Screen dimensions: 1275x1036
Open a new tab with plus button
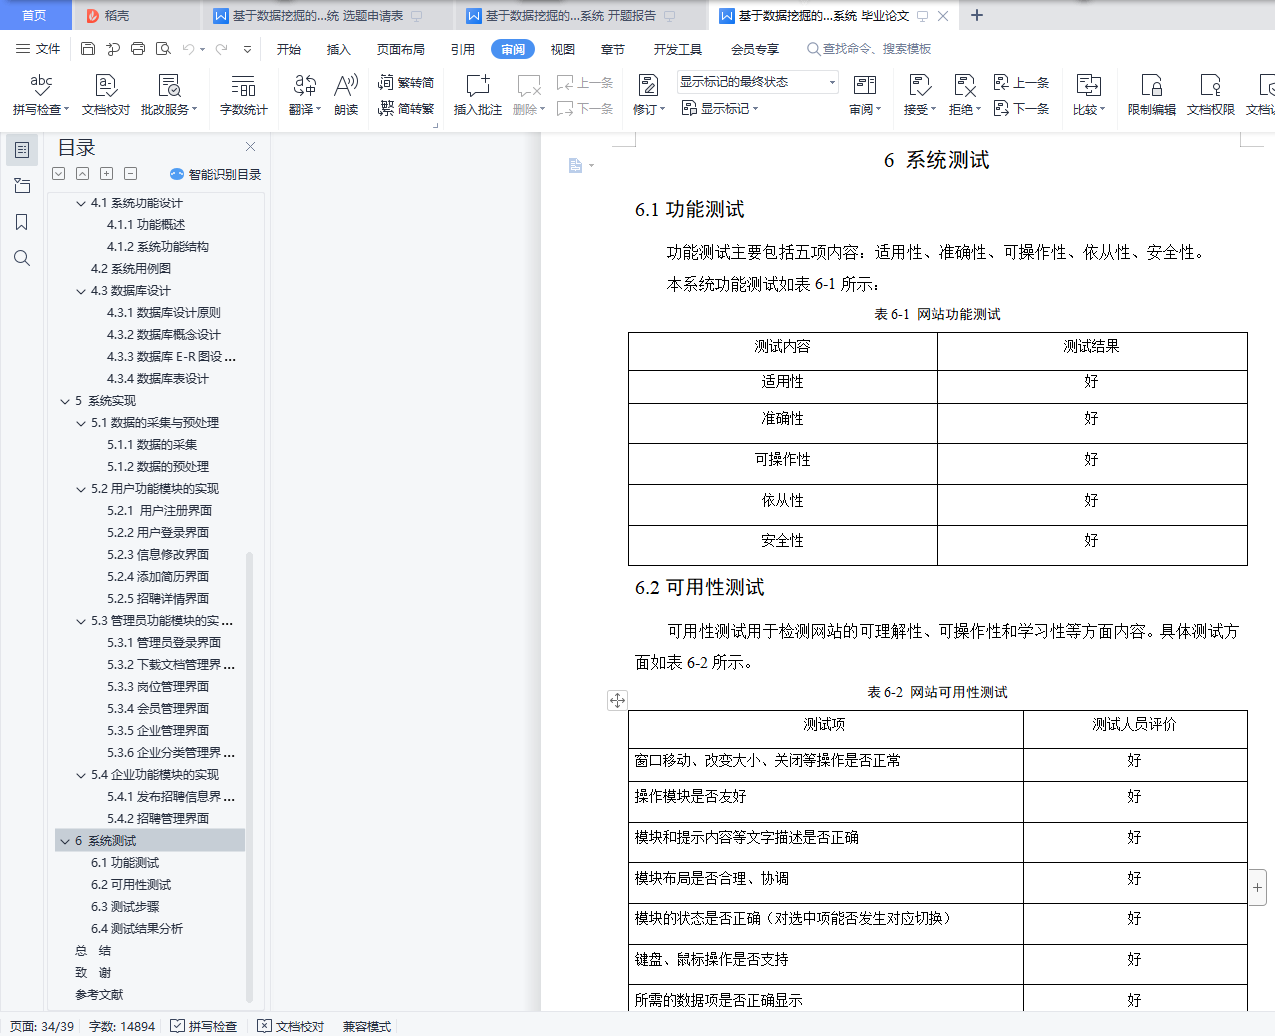(977, 15)
